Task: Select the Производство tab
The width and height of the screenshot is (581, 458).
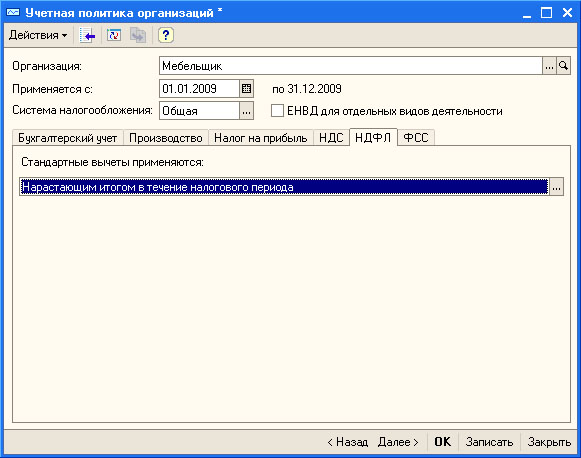Action: (166, 138)
